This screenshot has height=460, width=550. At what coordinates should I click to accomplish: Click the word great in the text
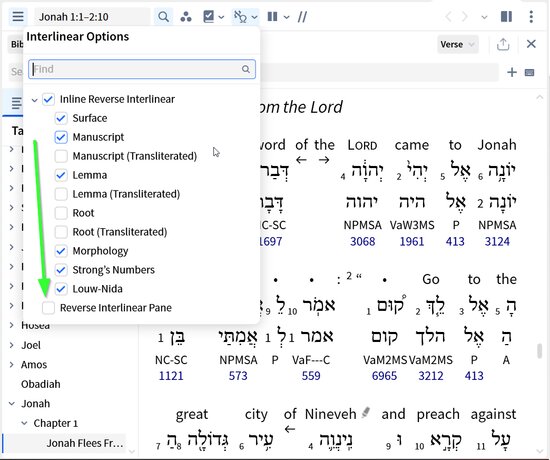coord(192,415)
